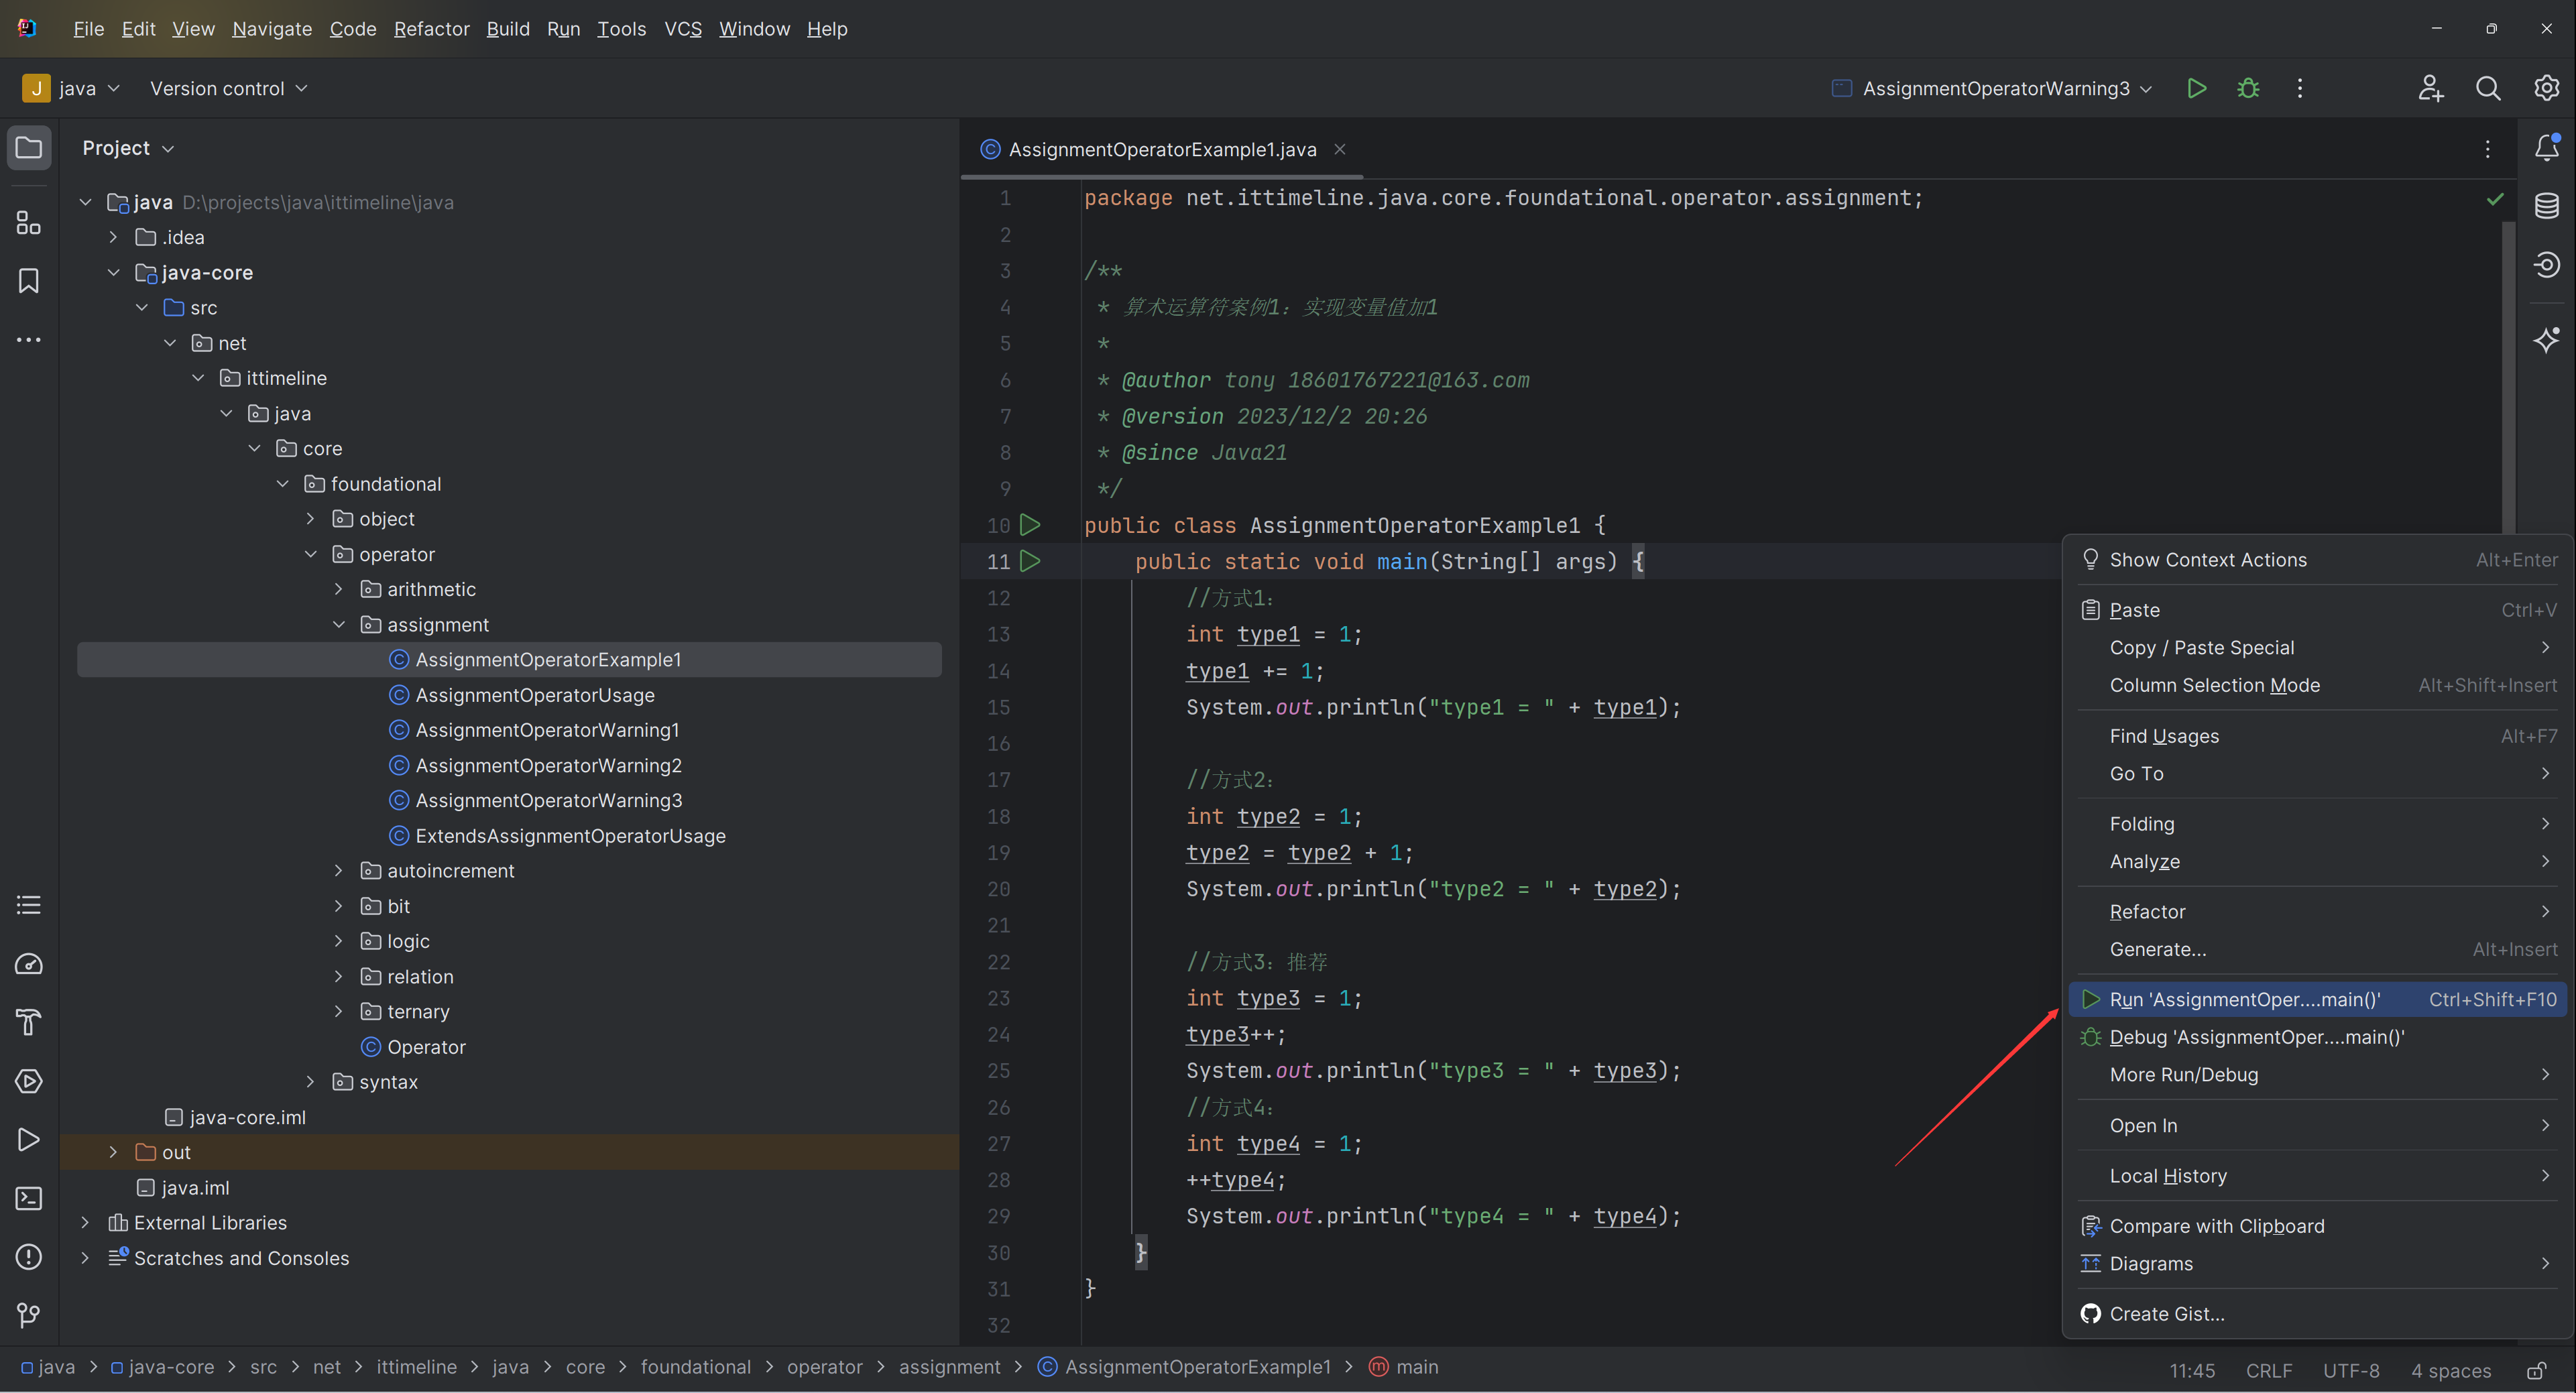Screen dimensions: 2576x1393
Task: Click line separator CRLF in status bar
Action: [2269, 1370]
